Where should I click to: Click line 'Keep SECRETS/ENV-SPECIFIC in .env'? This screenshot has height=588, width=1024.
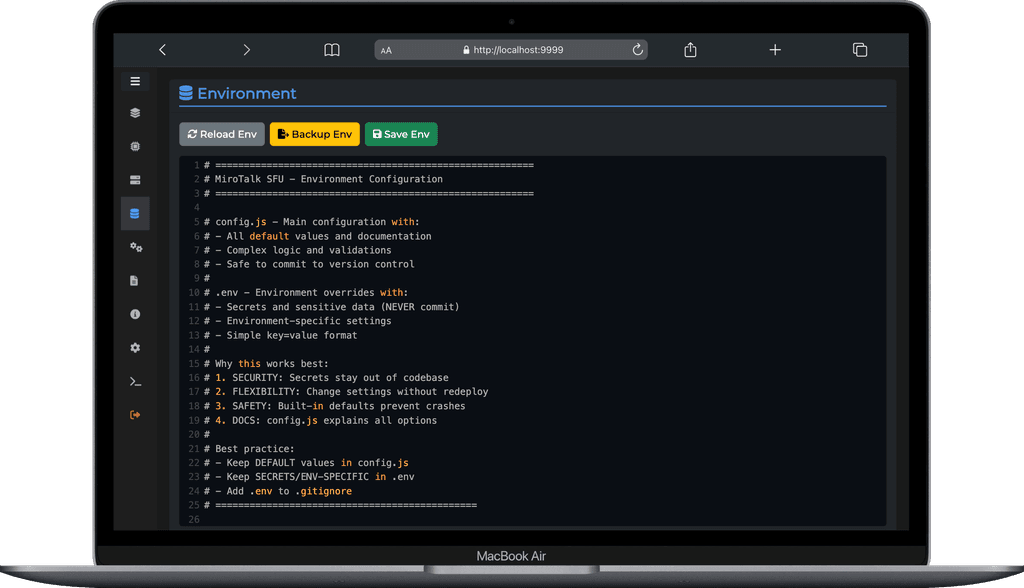tap(320, 477)
